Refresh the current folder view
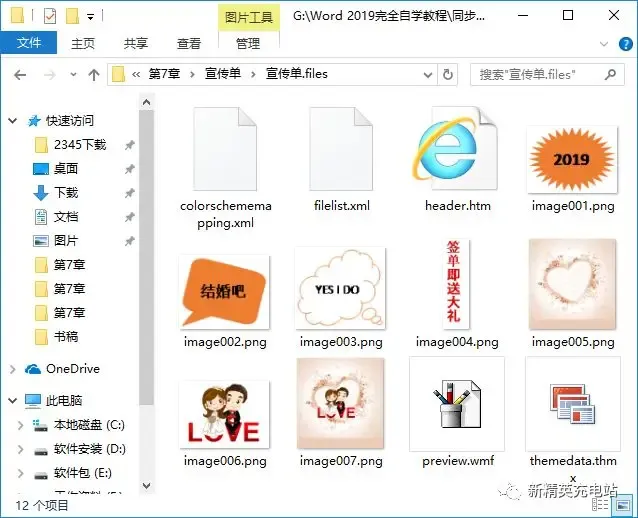This screenshot has height=518, width=638. tap(448, 74)
